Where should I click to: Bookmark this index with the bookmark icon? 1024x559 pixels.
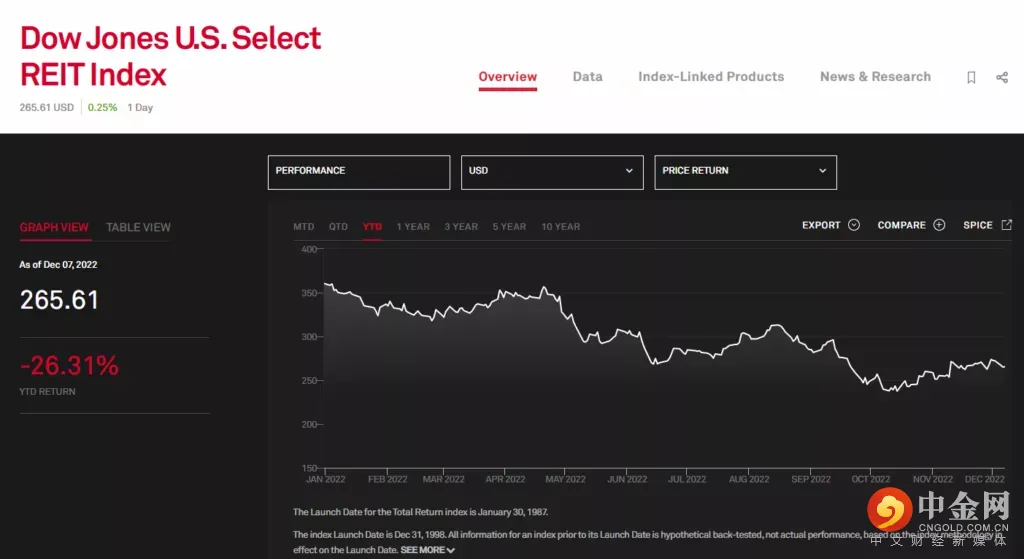971,78
